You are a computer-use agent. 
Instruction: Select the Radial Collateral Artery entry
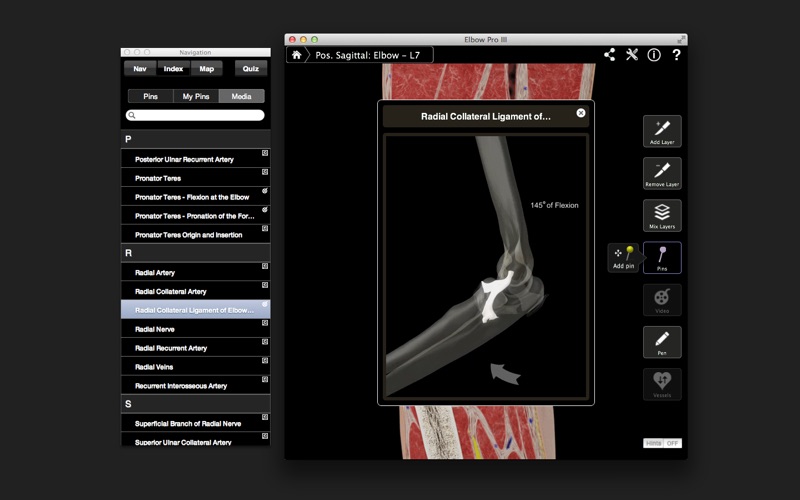(x=195, y=291)
